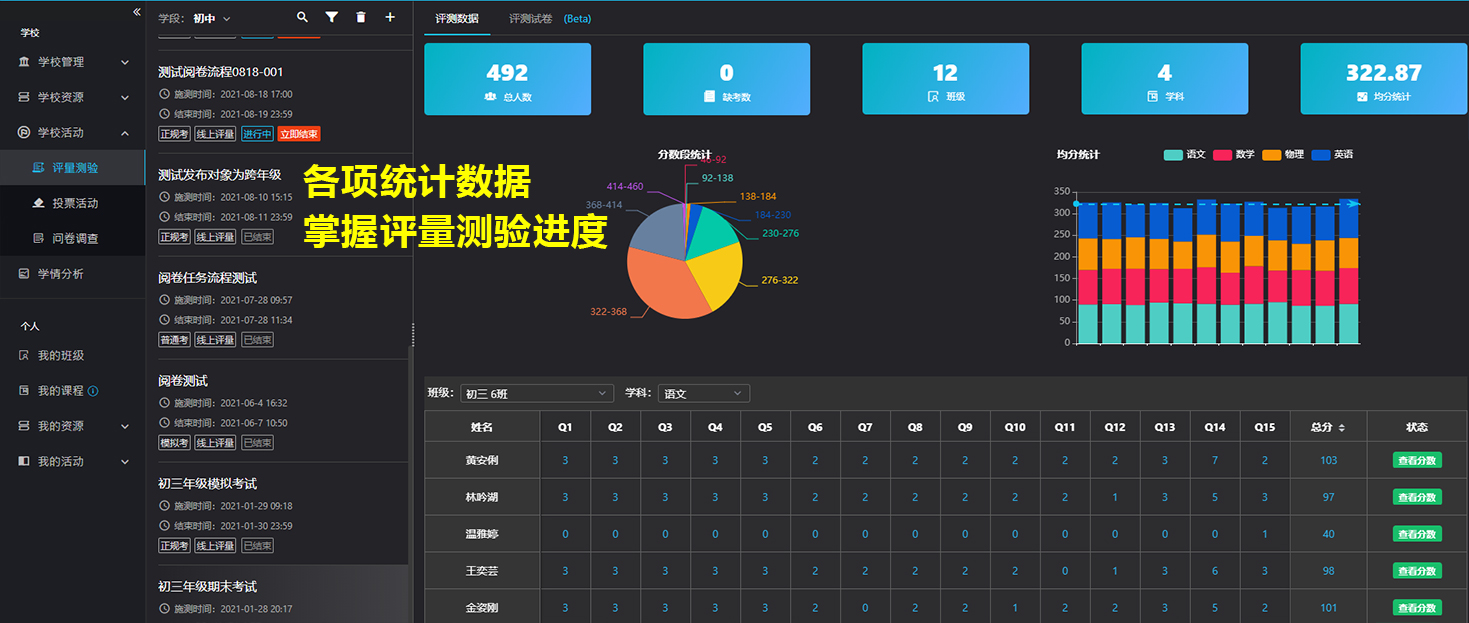Click 查看分数 button for 黄安俐

click(x=1417, y=460)
